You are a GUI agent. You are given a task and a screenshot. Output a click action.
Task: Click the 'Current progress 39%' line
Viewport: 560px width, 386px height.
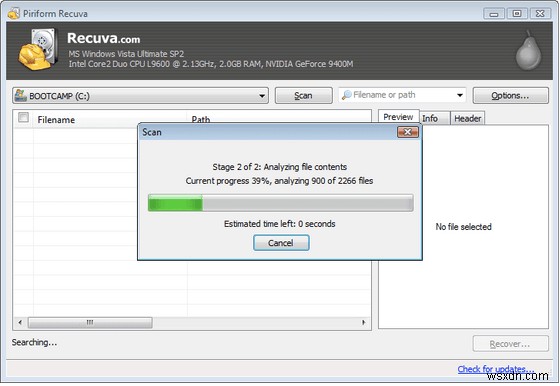click(279, 181)
